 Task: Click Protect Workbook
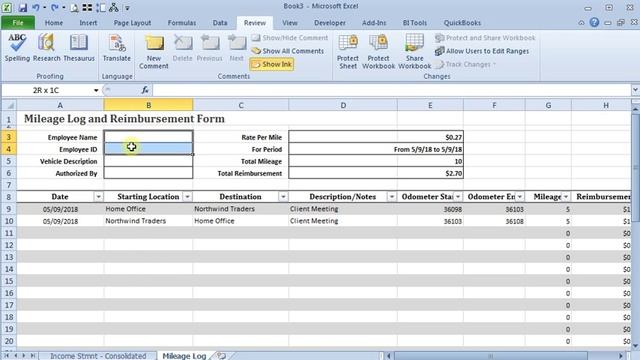click(378, 52)
